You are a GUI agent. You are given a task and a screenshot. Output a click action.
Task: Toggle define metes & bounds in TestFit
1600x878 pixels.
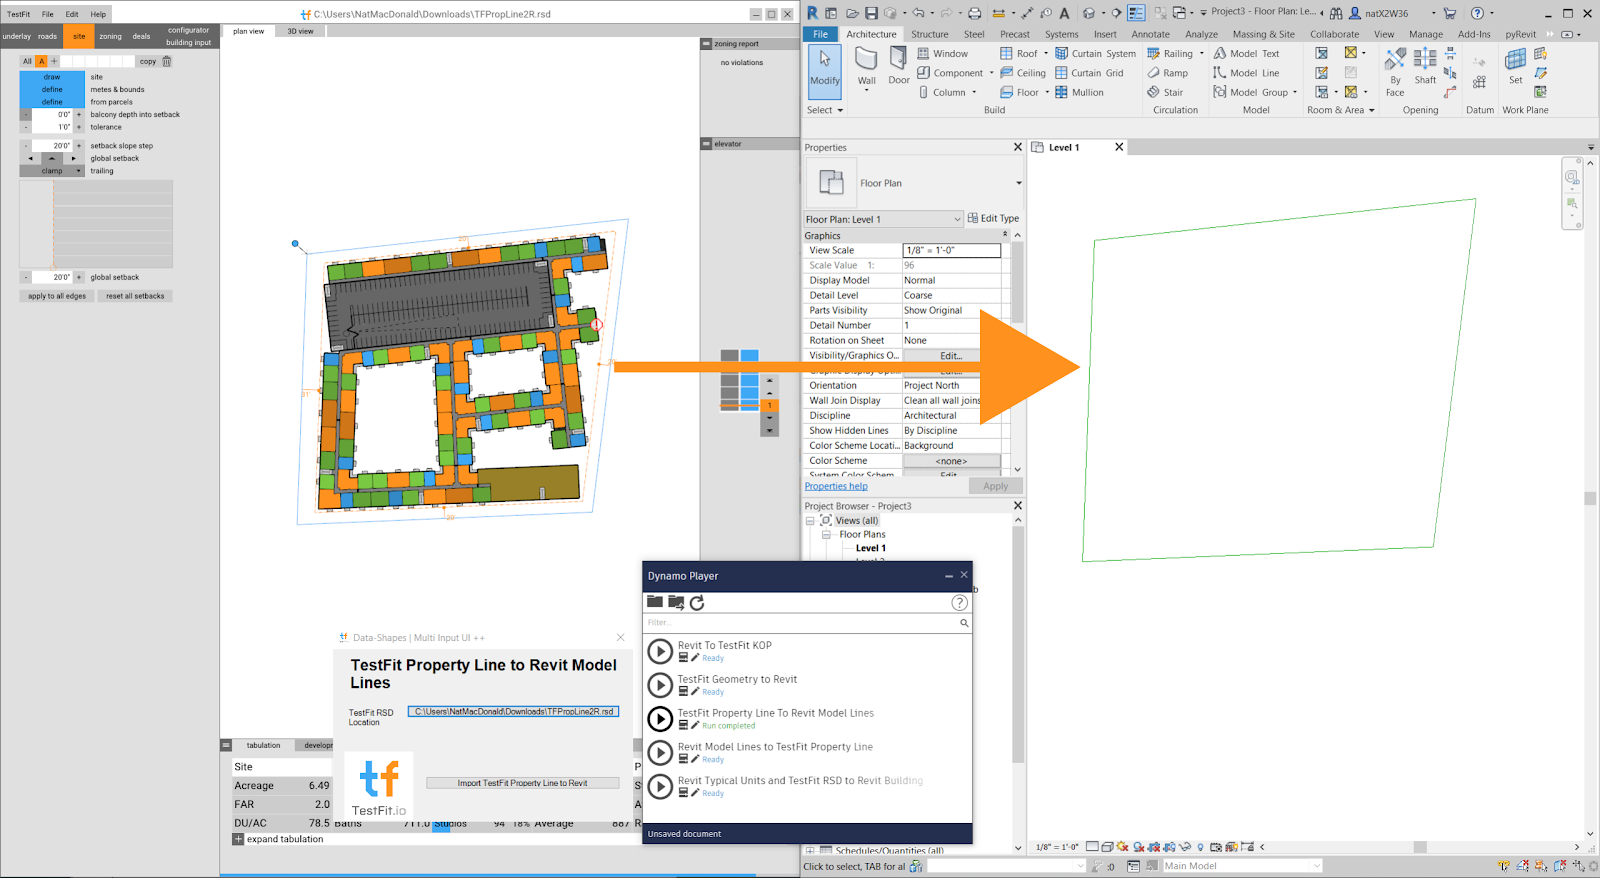(52, 89)
